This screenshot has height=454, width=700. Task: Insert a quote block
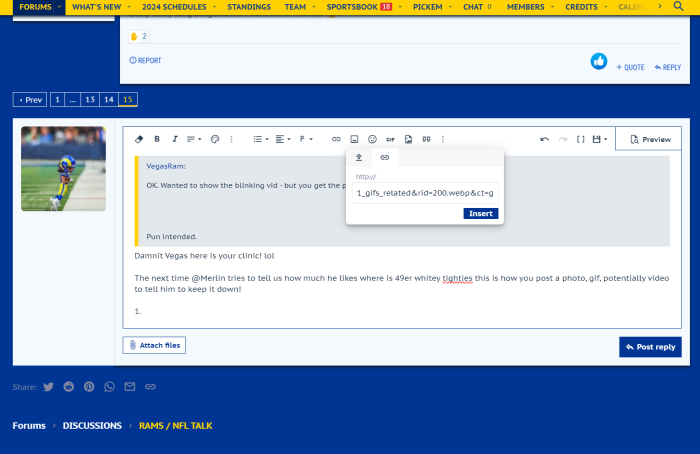tap(426, 139)
